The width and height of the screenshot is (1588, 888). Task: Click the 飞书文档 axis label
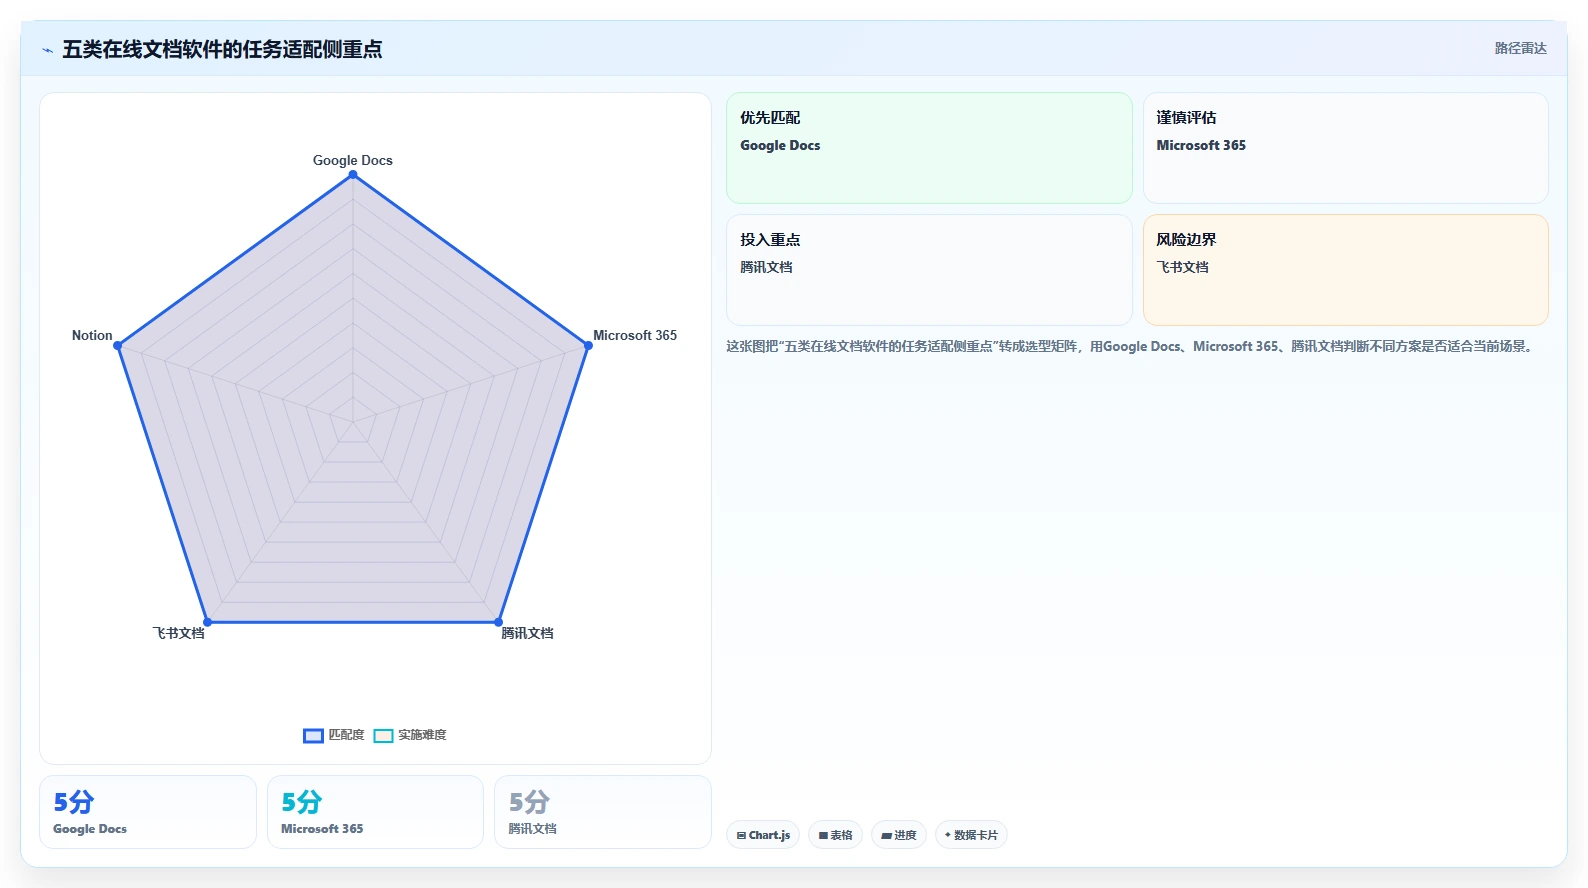[x=178, y=633]
